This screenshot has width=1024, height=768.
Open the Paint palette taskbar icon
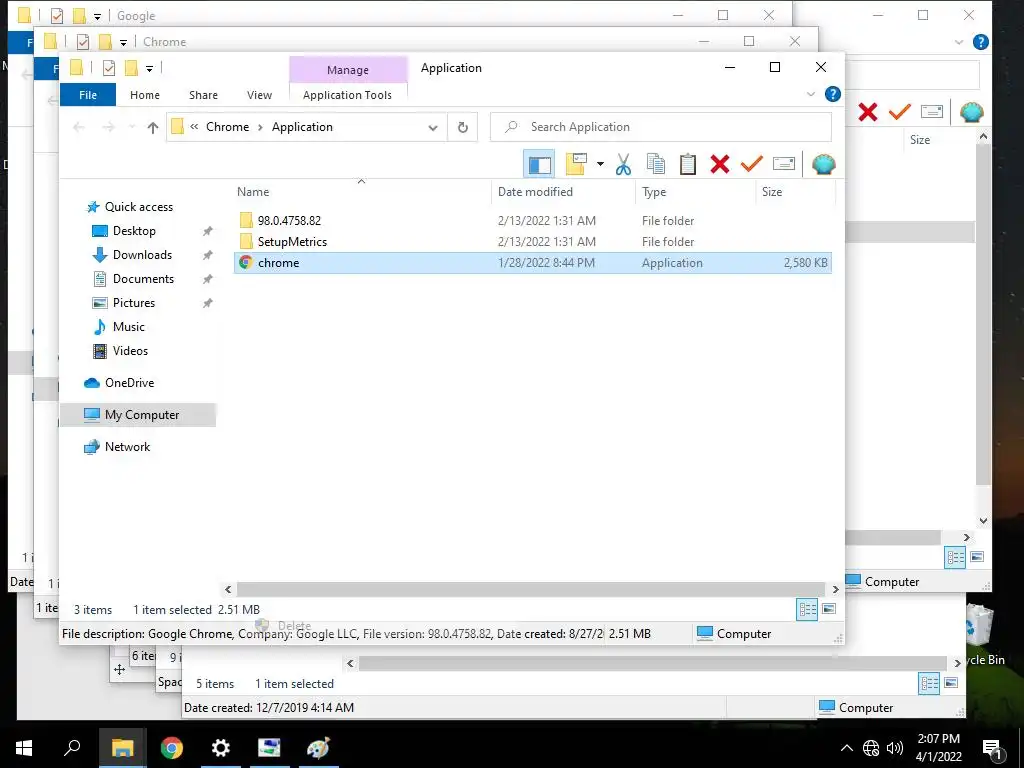click(318, 748)
